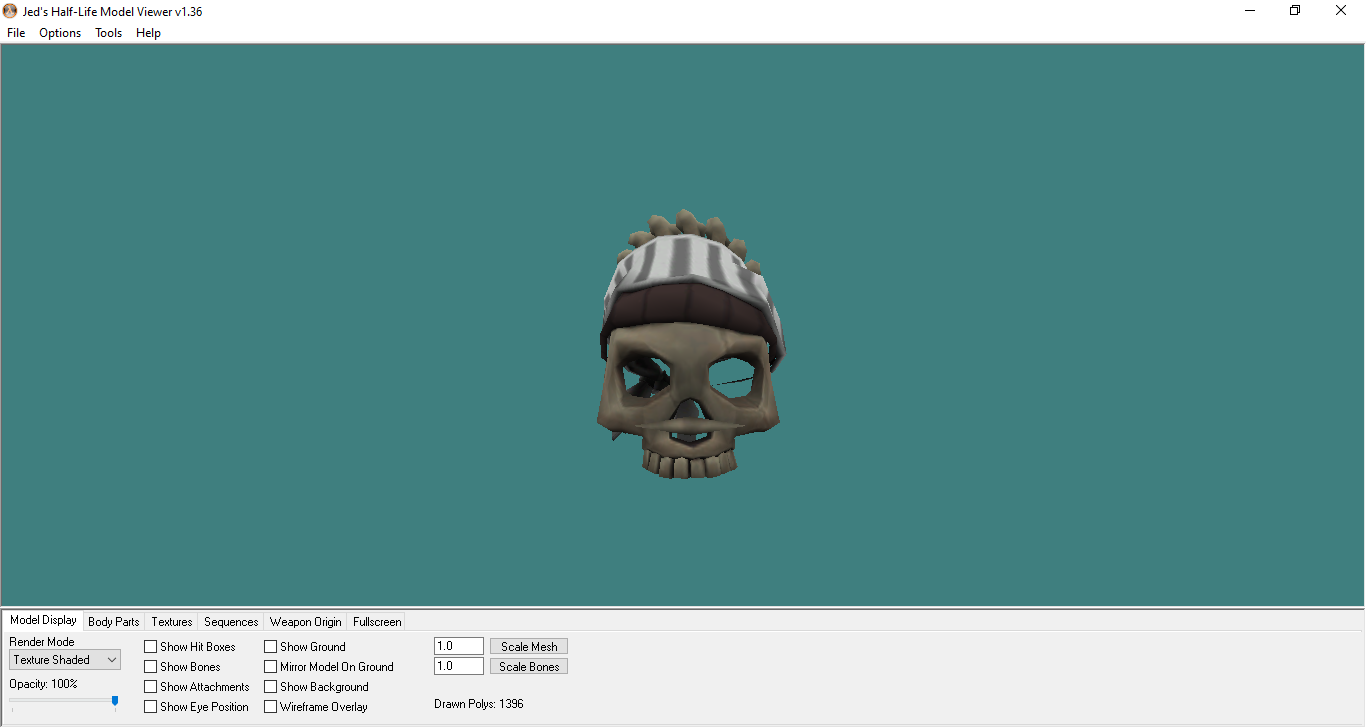Toggle Mirror Model On Ground checkbox
This screenshot has width=1366, height=727.
271,667
